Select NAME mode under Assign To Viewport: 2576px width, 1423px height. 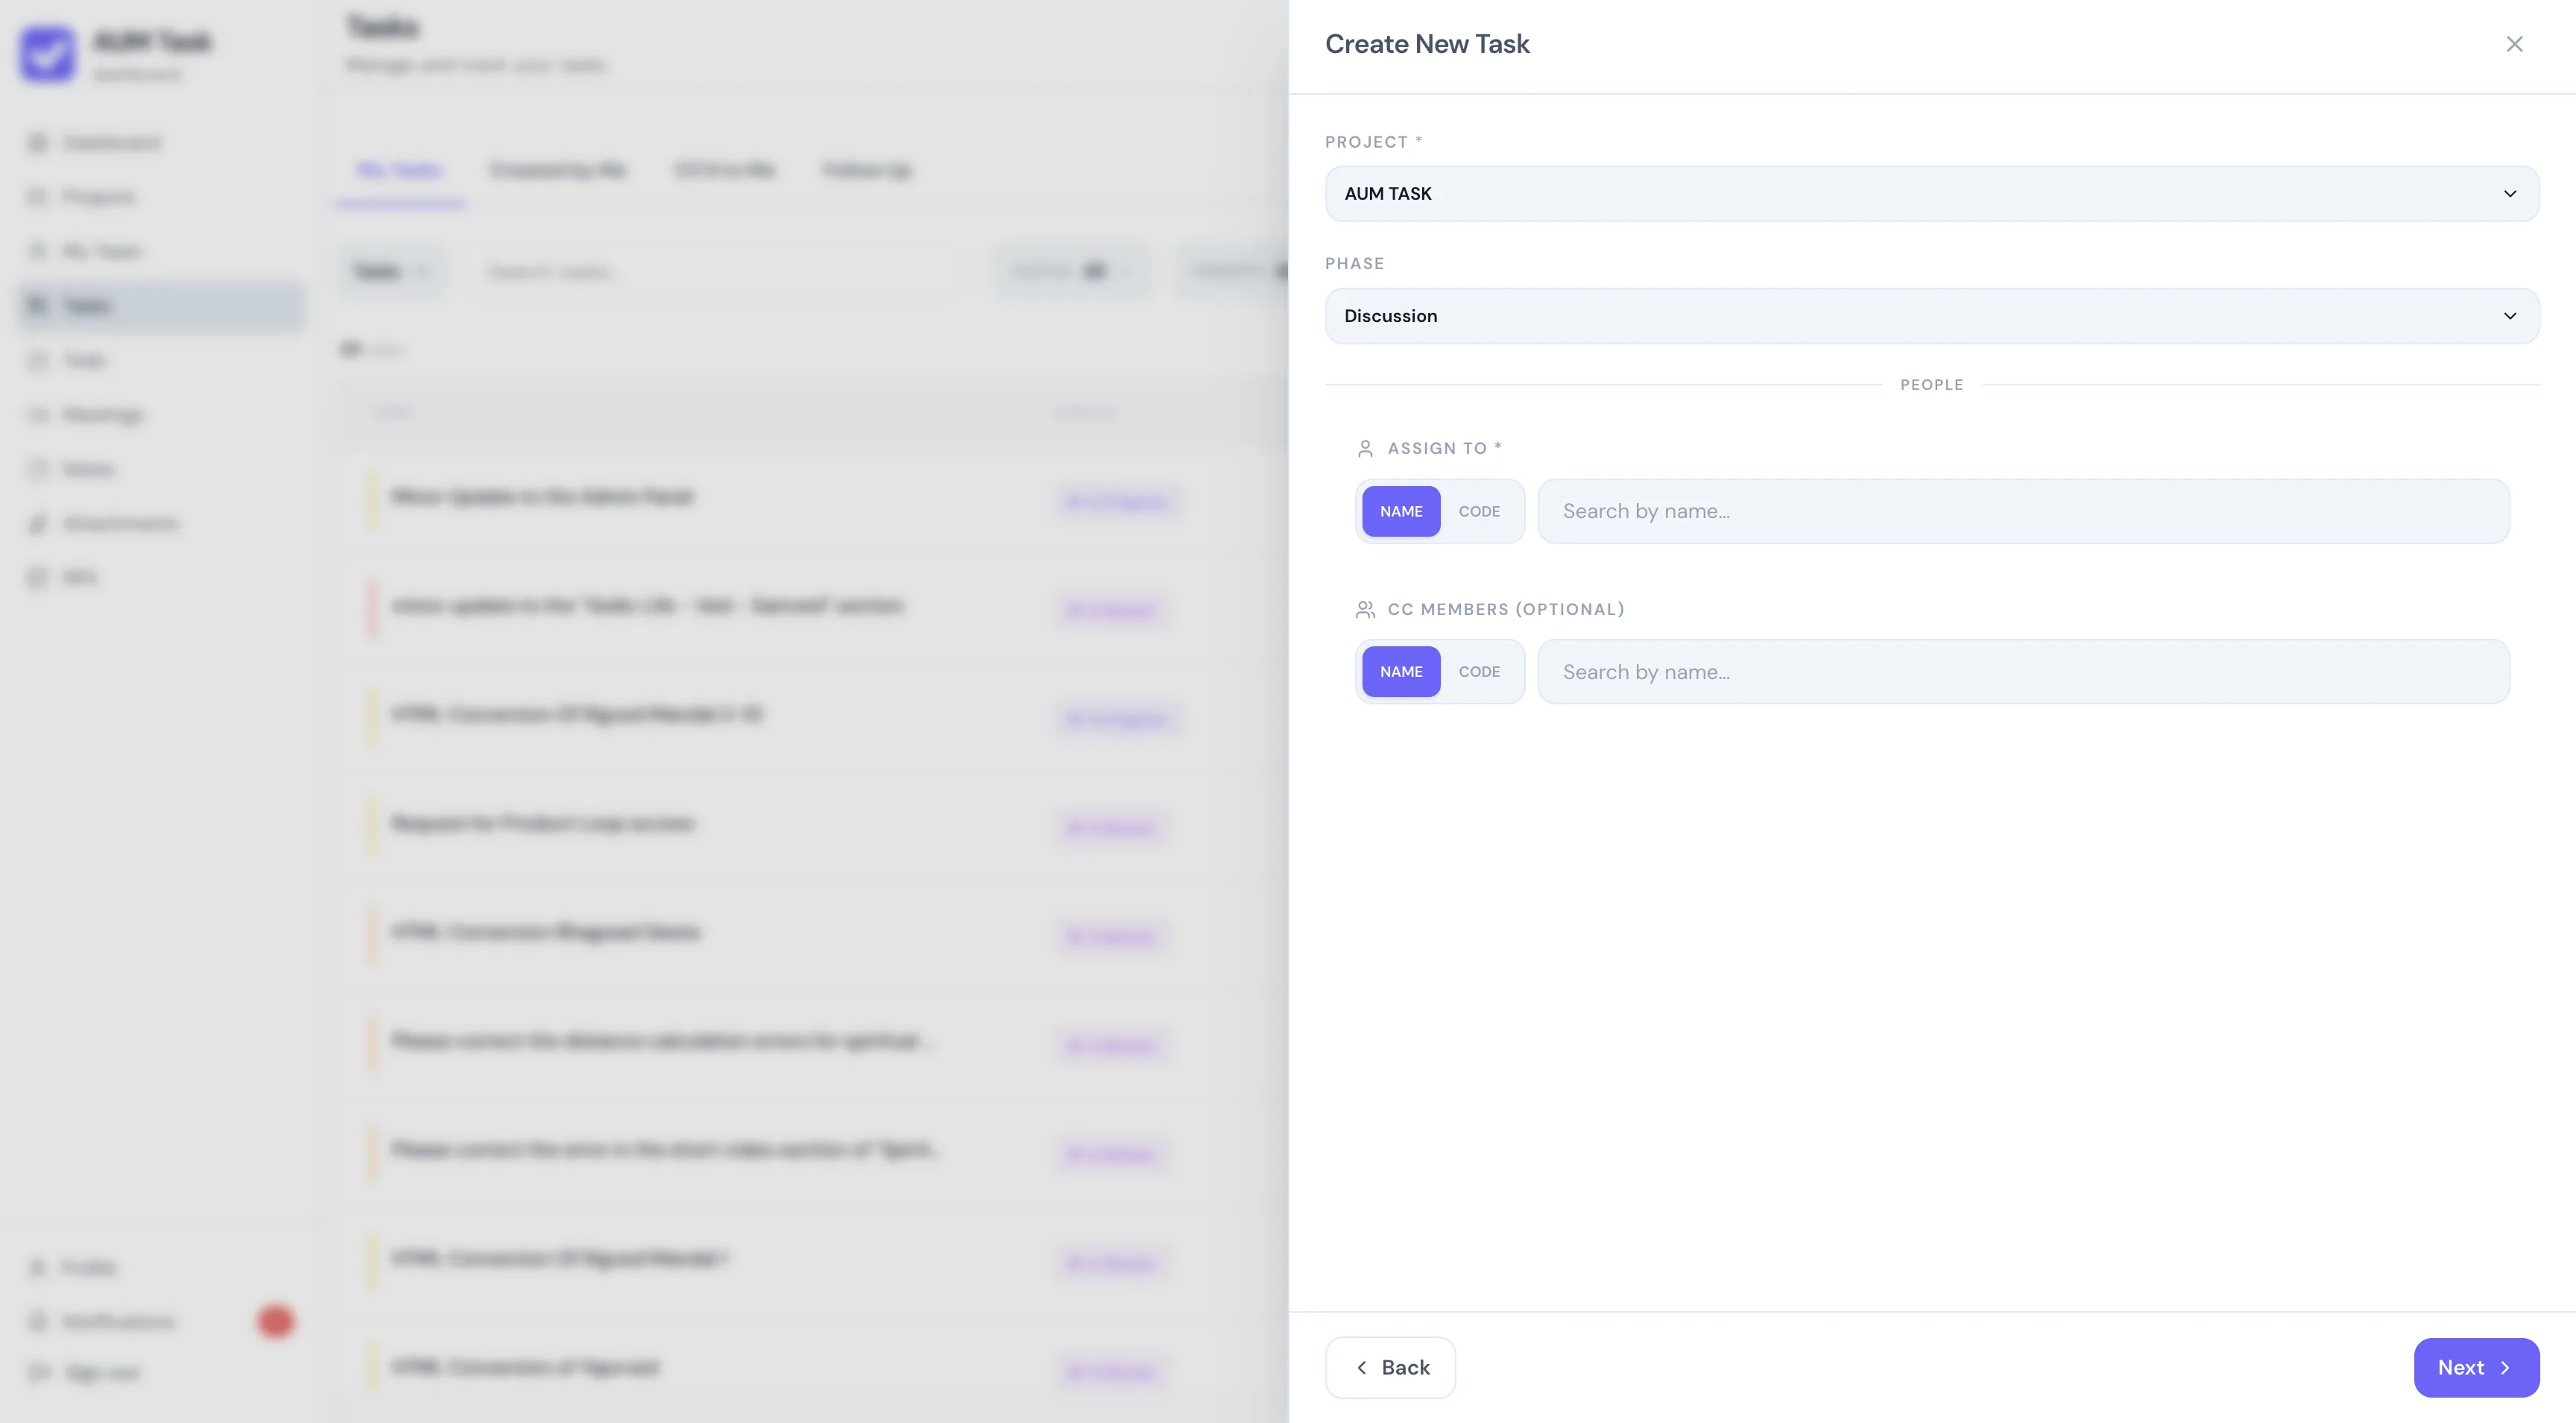tap(1400, 511)
